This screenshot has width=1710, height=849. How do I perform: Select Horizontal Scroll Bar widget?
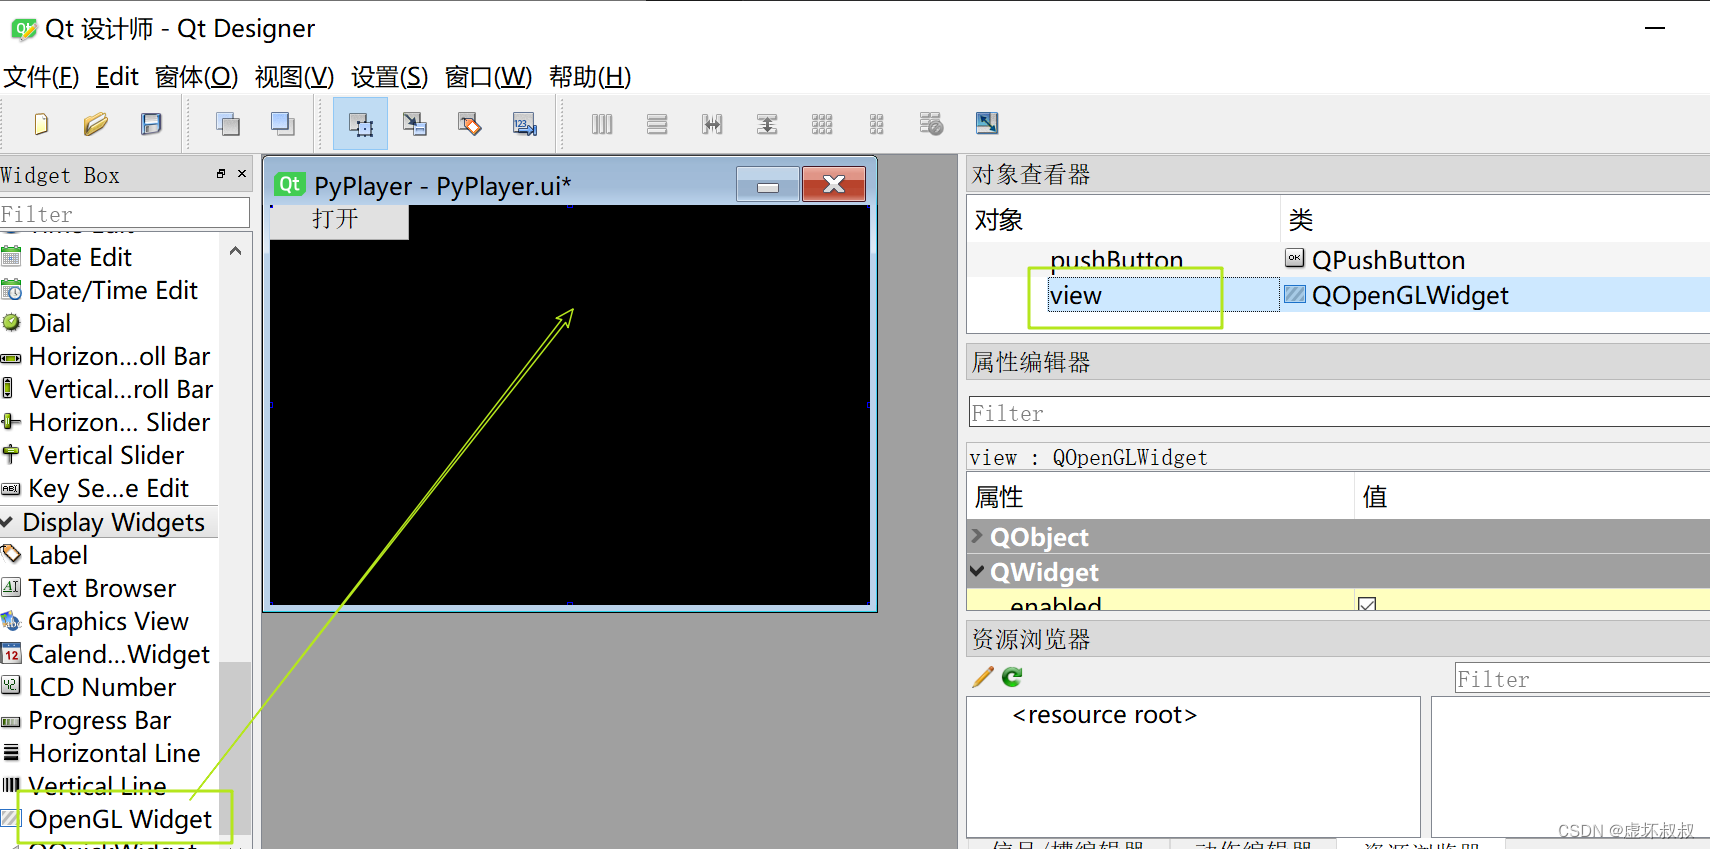(x=118, y=356)
